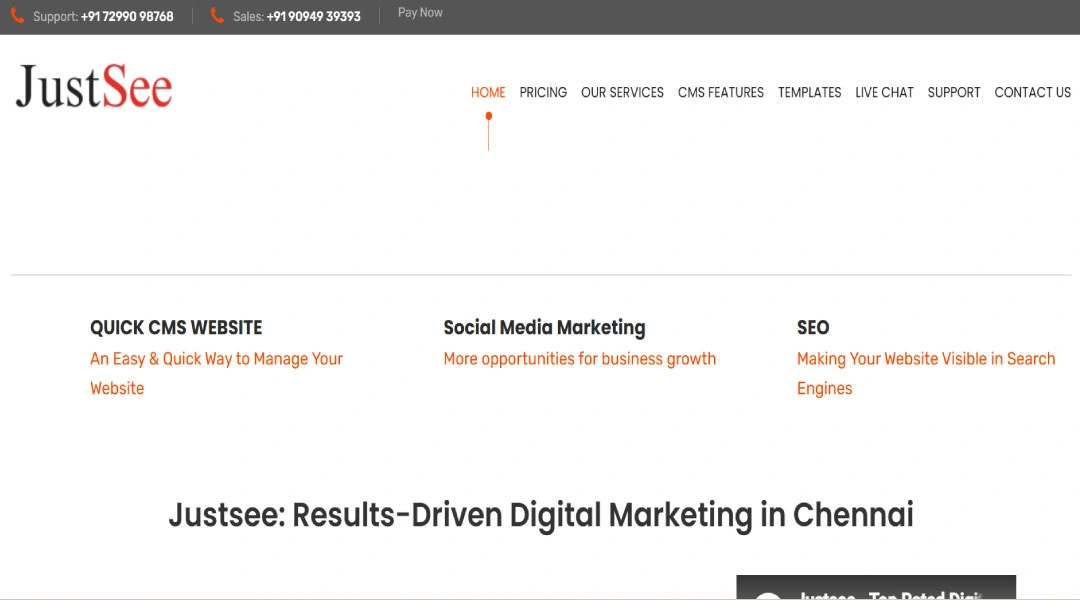Click the QUICK CMS WEBSITE heading

click(176, 328)
